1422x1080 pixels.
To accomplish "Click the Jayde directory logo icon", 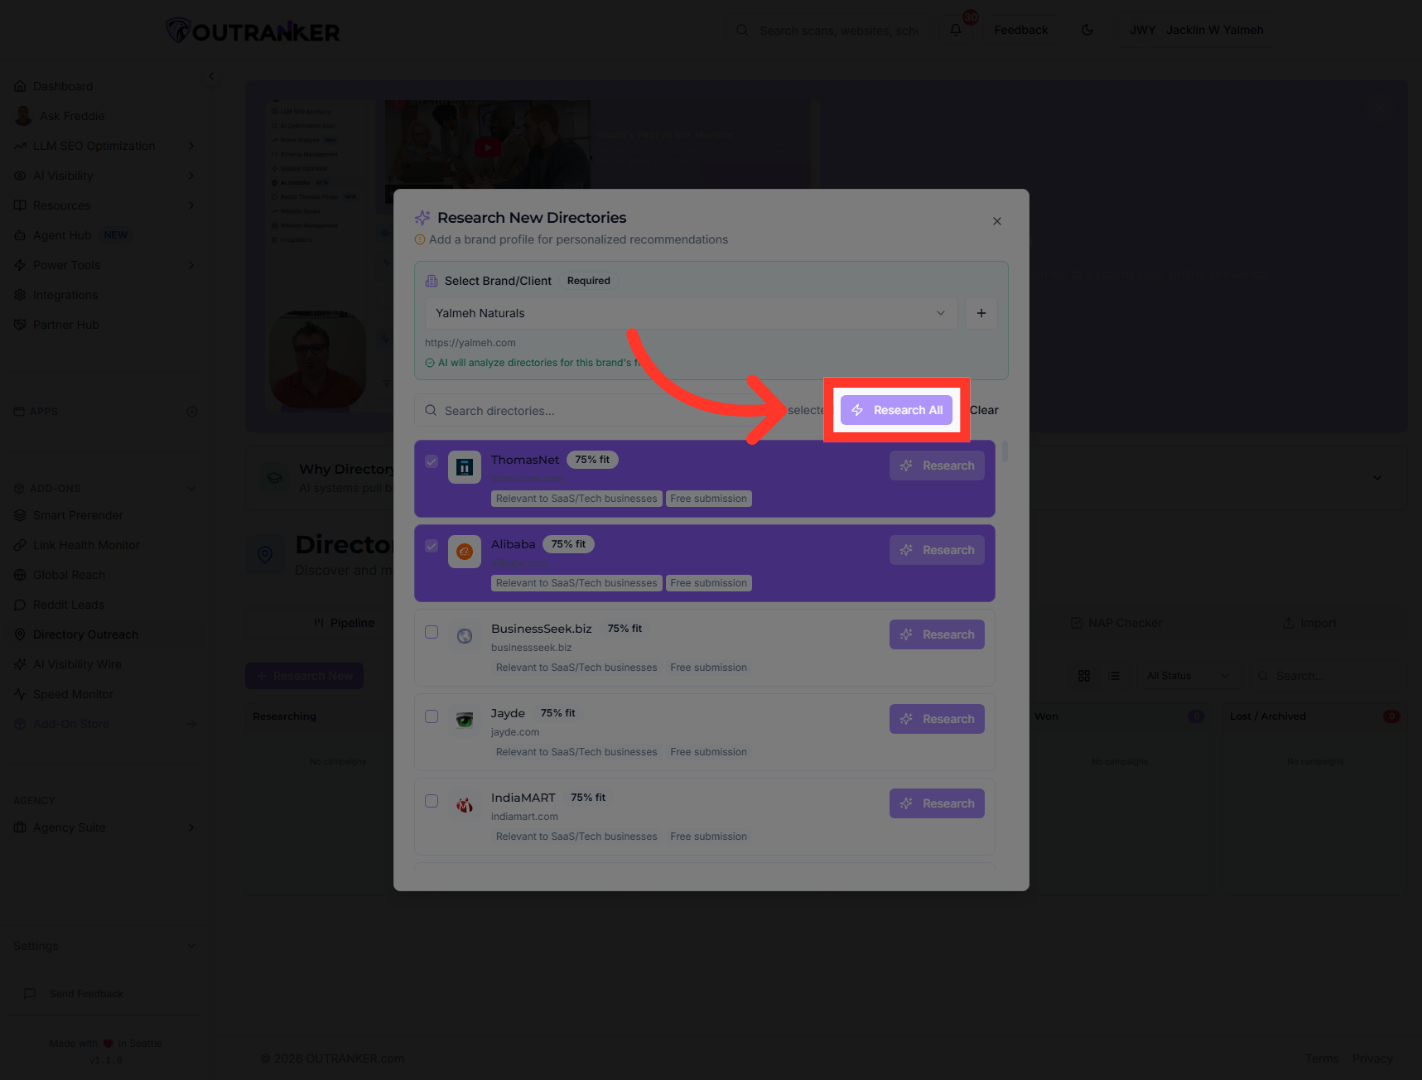I will tap(464, 720).
